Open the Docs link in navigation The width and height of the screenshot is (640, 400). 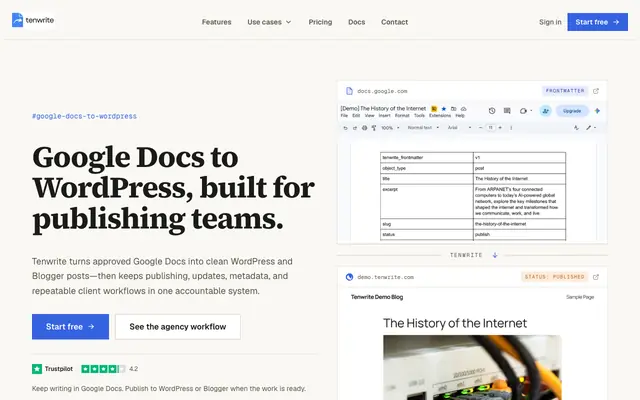click(x=356, y=22)
